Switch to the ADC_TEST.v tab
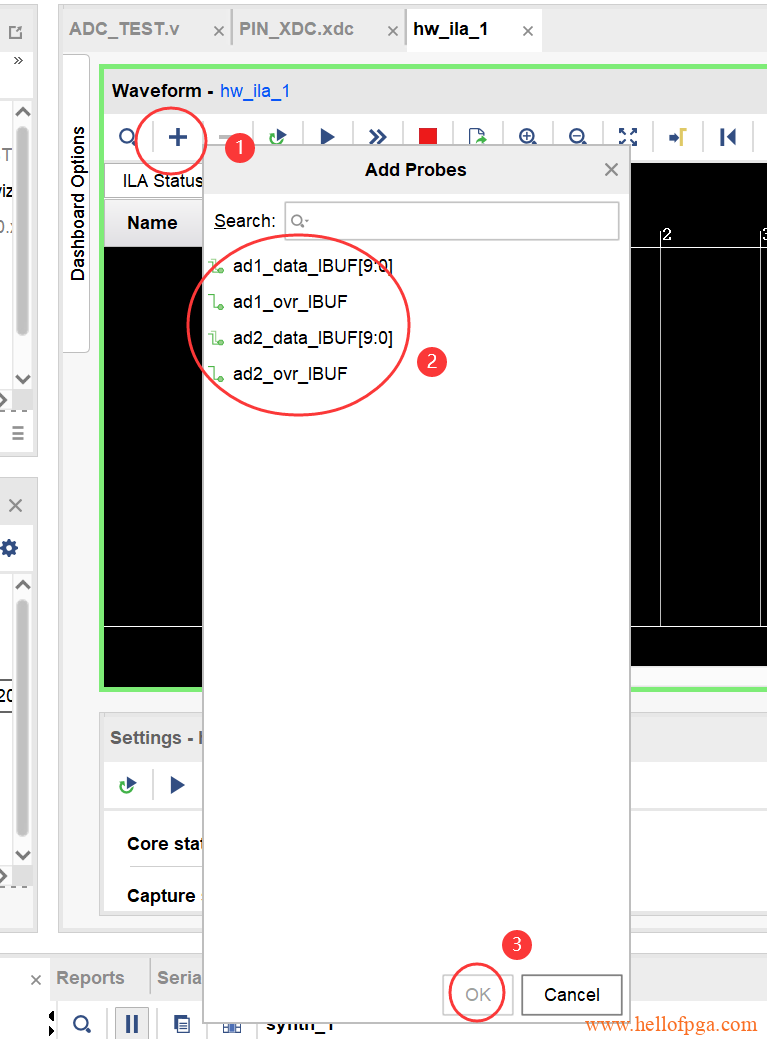The width and height of the screenshot is (767, 1039). click(125, 29)
